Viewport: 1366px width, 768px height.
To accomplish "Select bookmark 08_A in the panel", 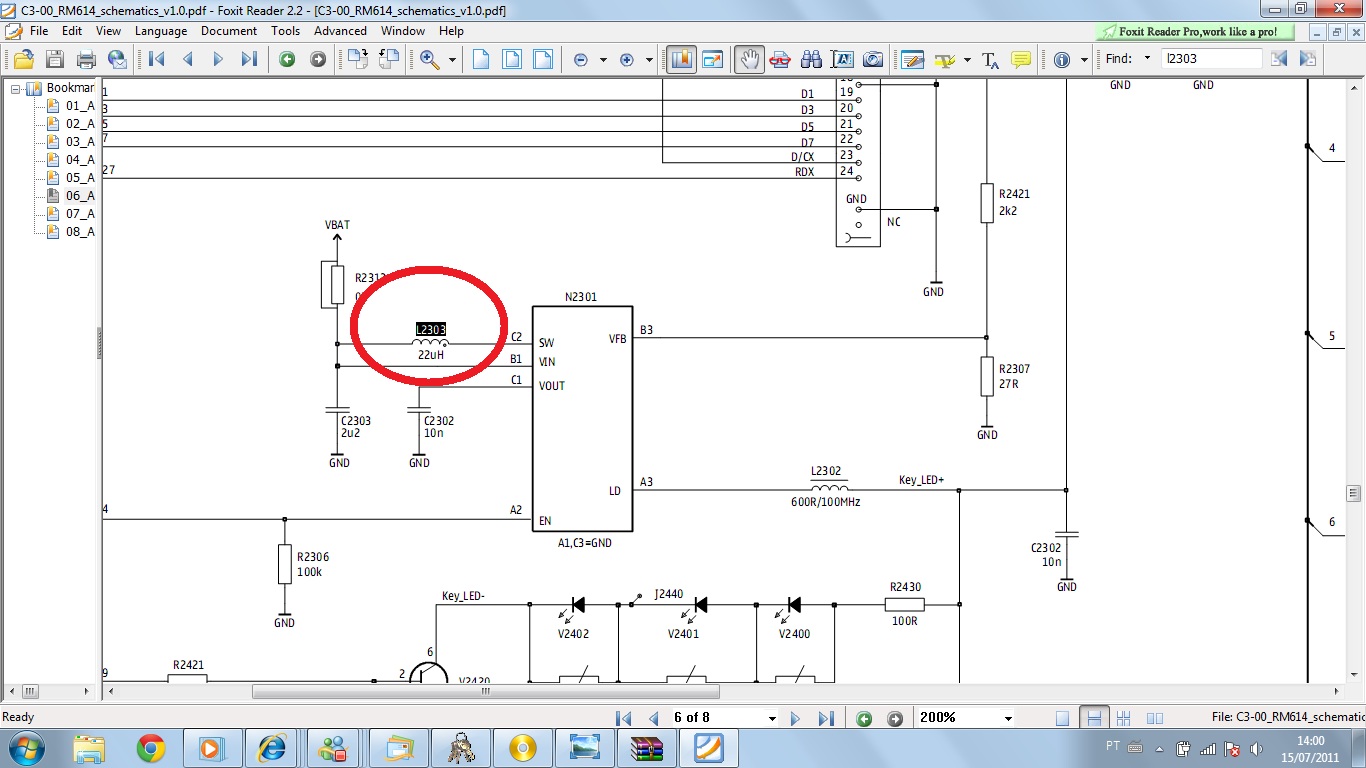I will click(x=80, y=232).
